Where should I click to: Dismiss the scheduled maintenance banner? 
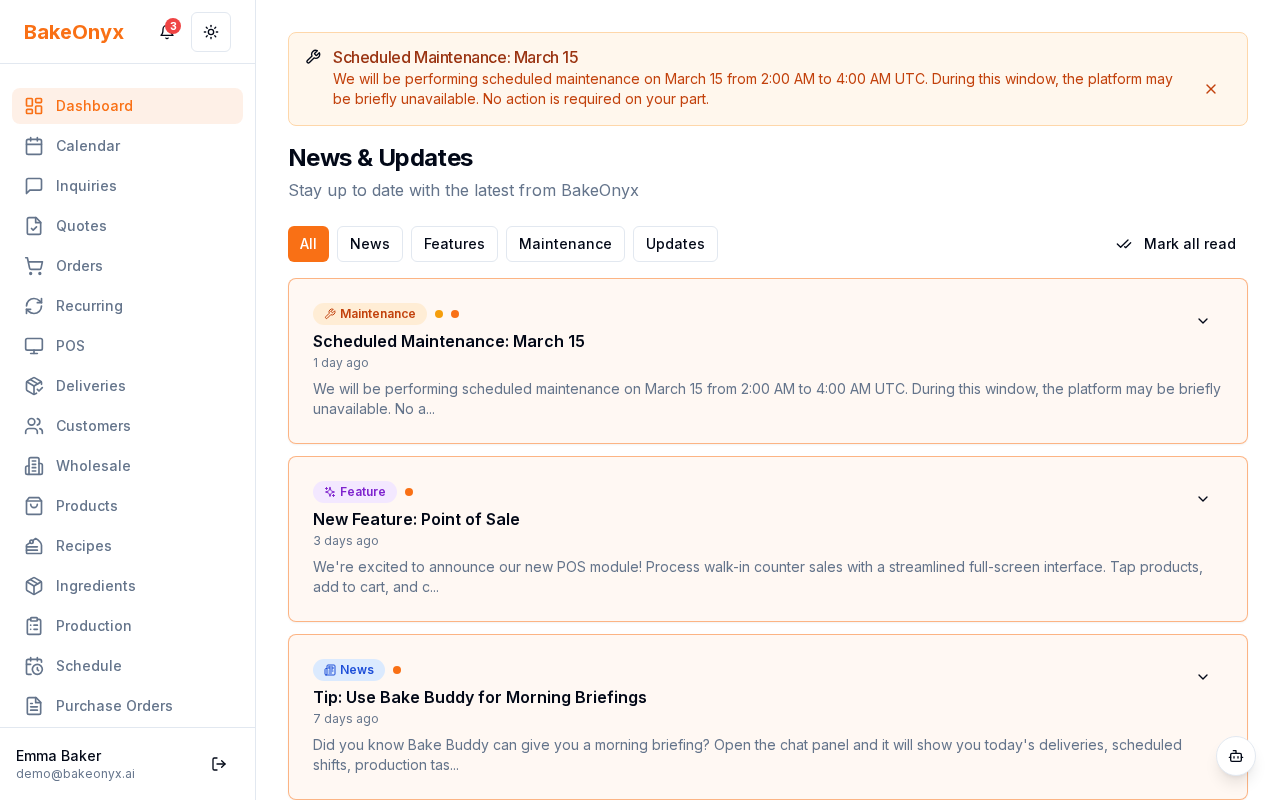point(1211,89)
